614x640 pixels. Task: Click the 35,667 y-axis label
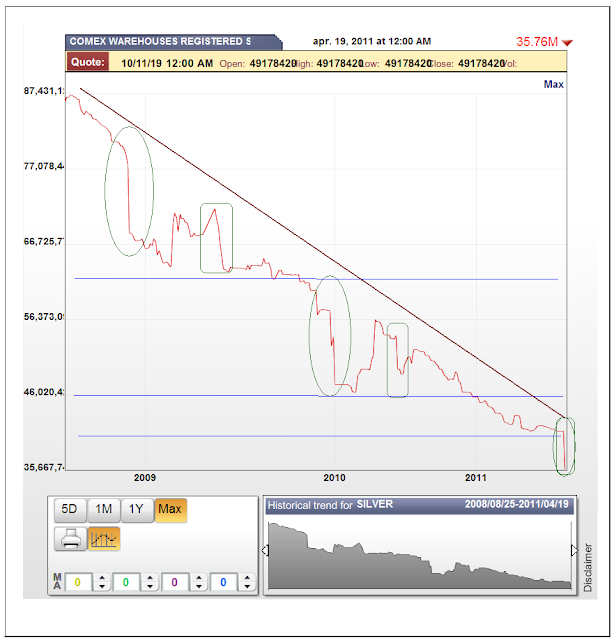pos(44,467)
